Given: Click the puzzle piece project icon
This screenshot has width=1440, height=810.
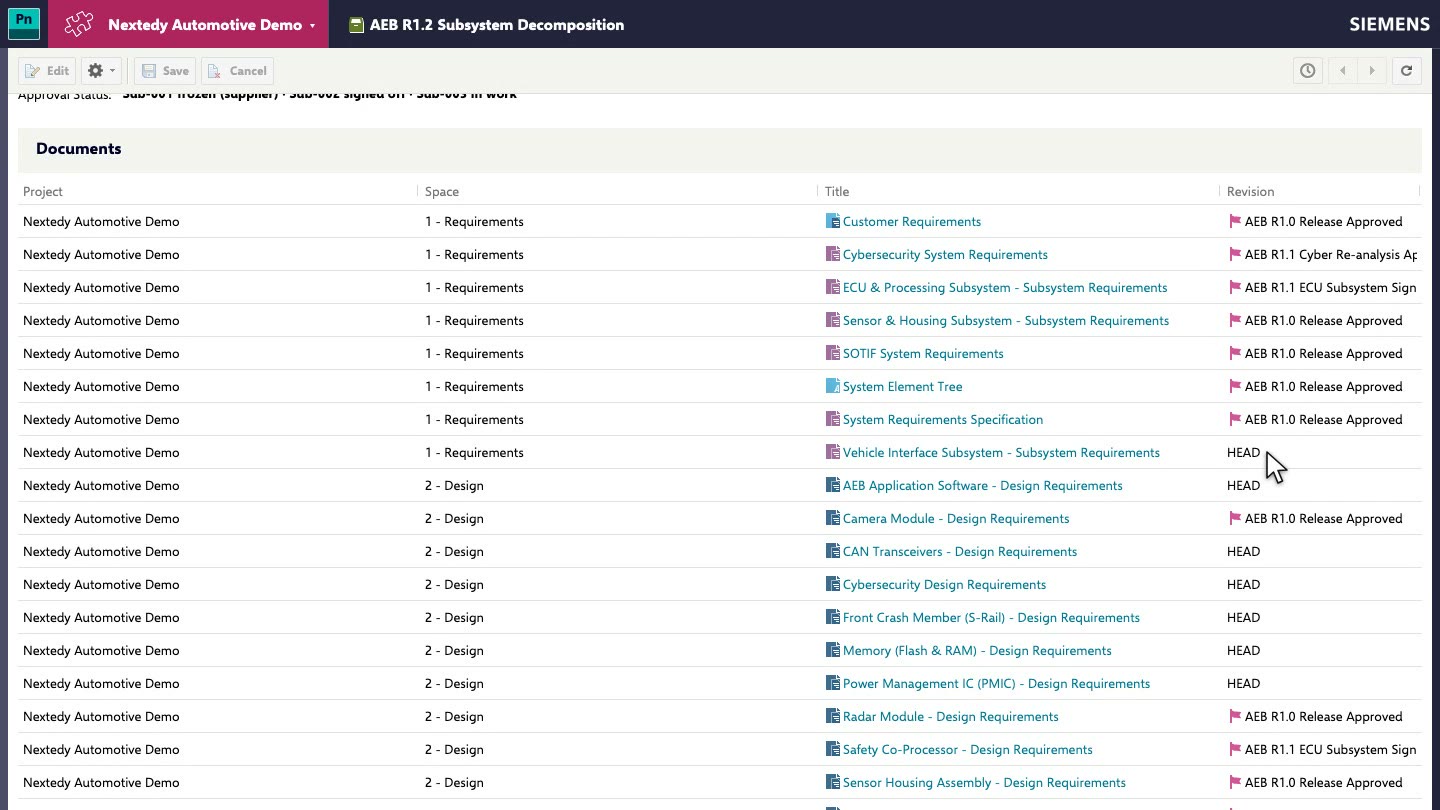Looking at the screenshot, I should pyautogui.click(x=78, y=24).
